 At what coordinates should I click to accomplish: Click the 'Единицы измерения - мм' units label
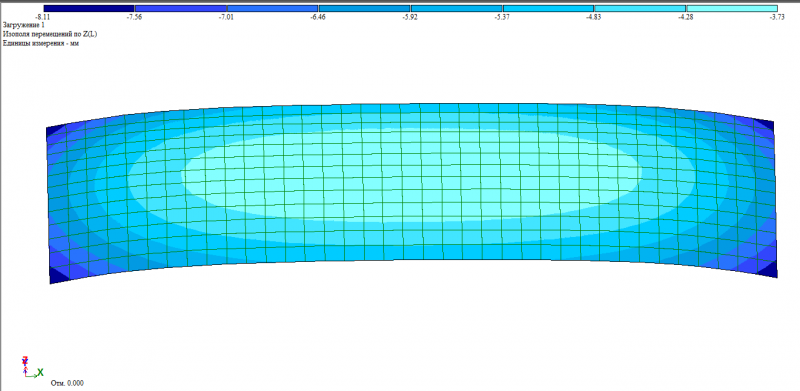[x=41, y=43]
